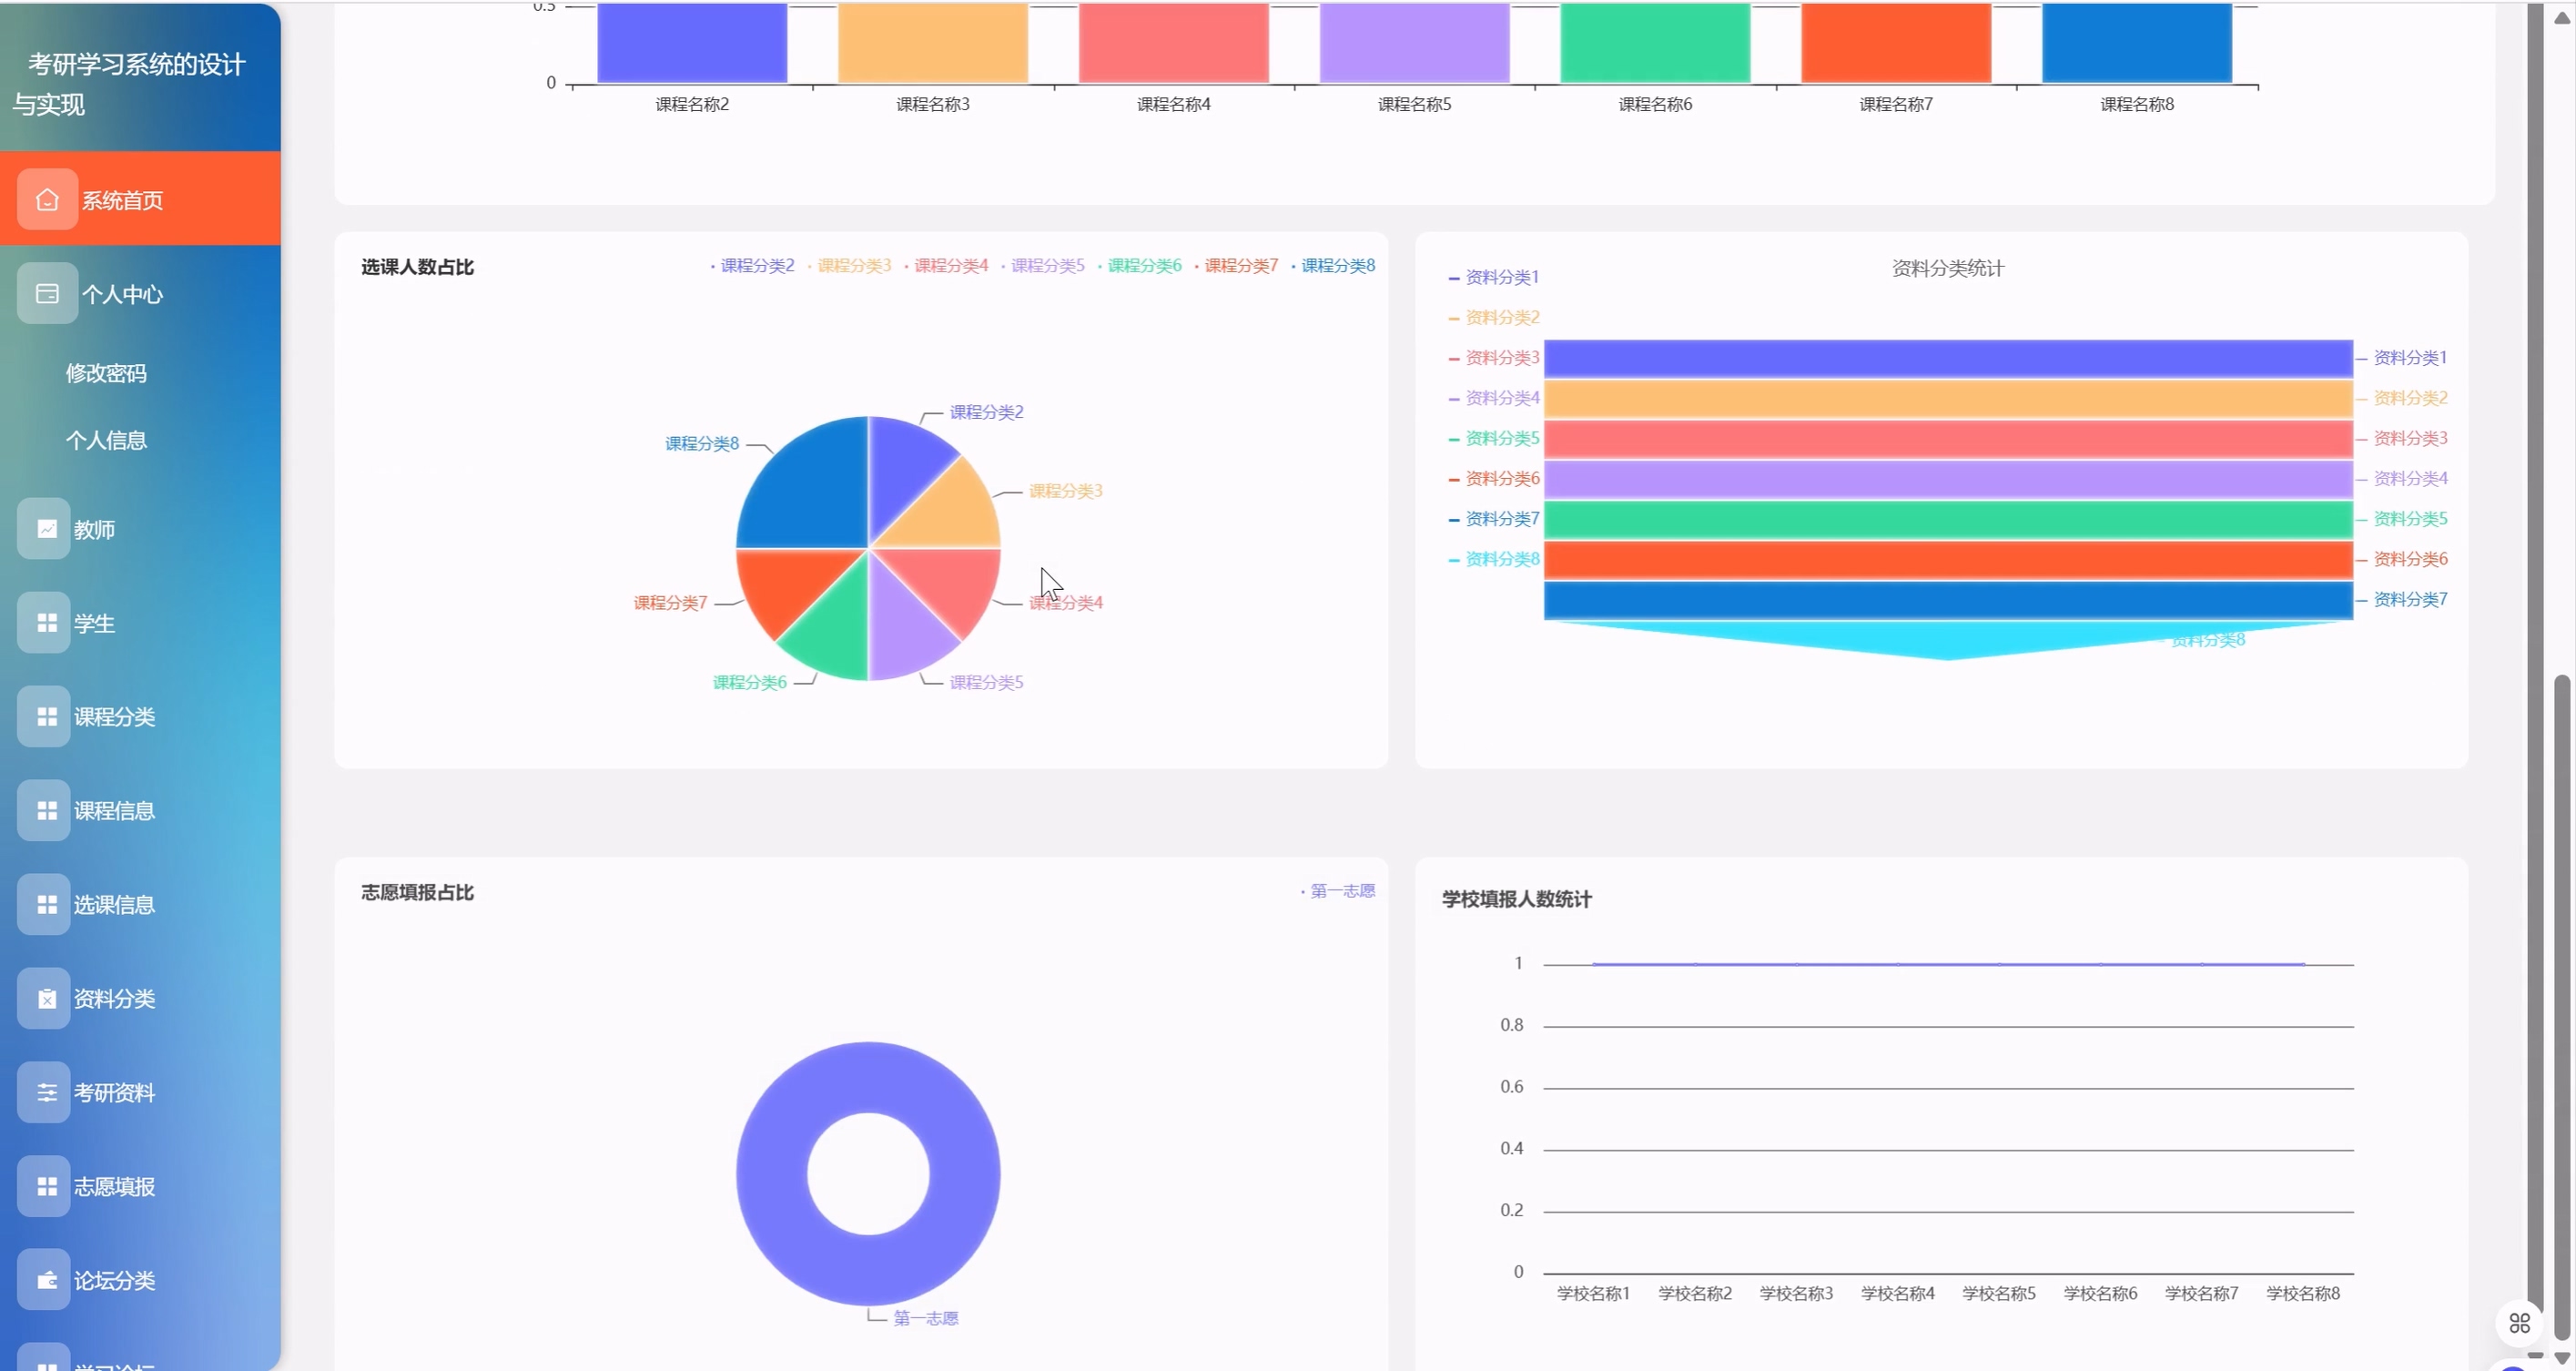Expand the 志愿填报 sidebar menu
The height and width of the screenshot is (1371, 2576).
114,1186
